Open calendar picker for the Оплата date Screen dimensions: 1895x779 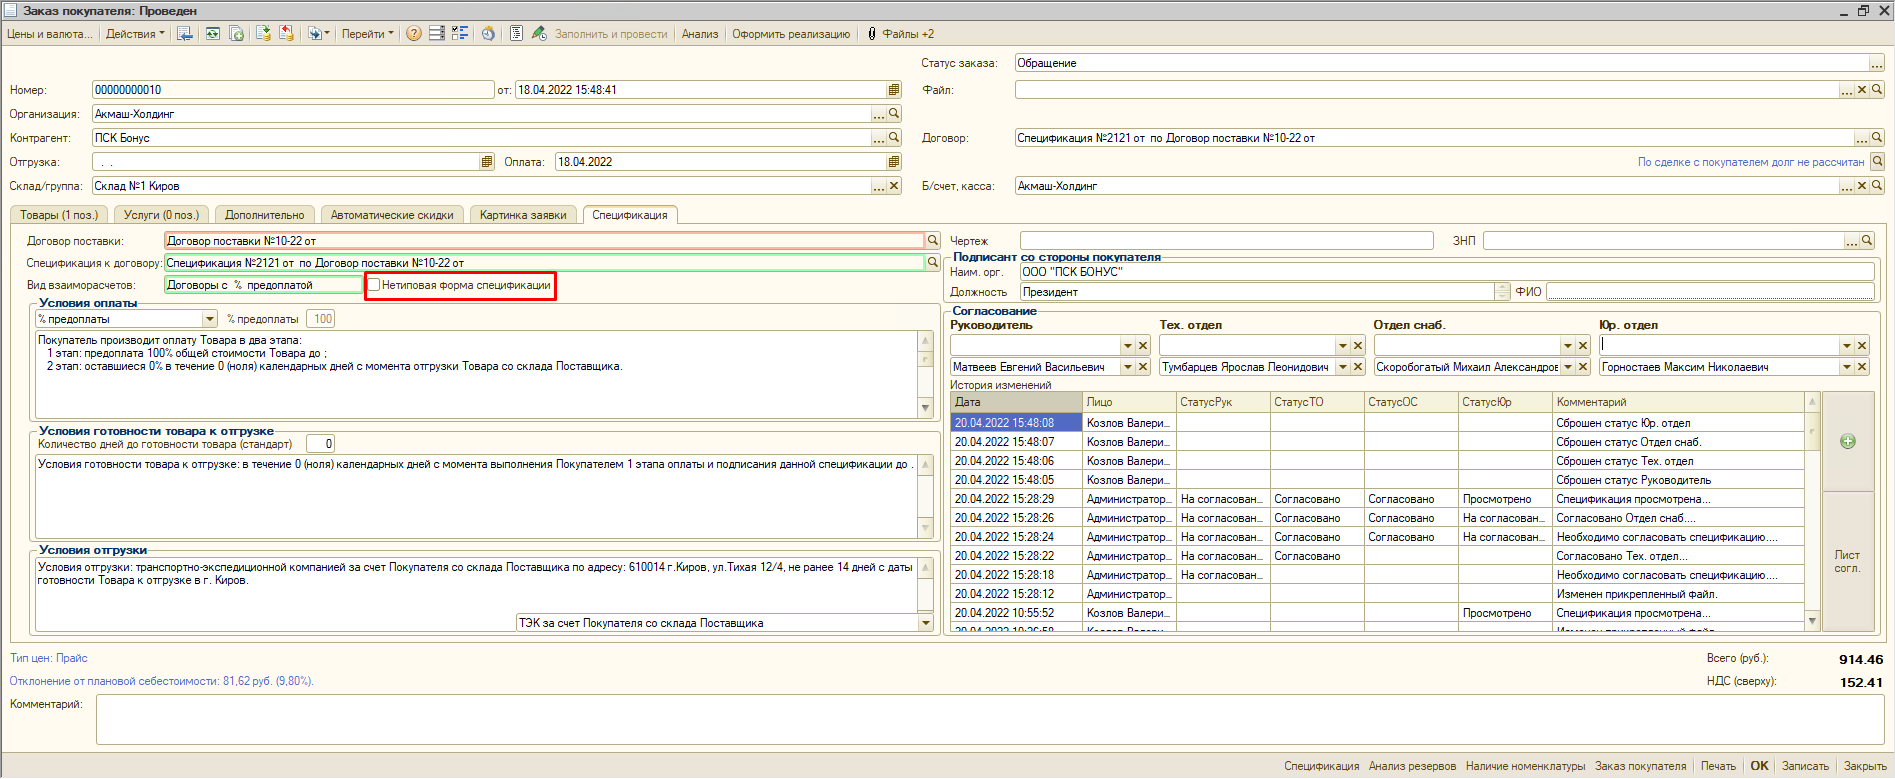click(894, 162)
